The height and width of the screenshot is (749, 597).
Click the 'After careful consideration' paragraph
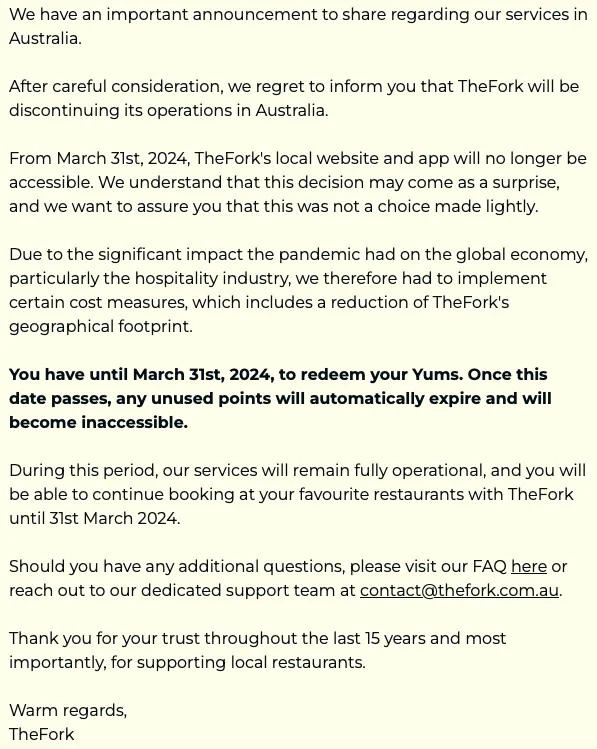coord(294,98)
